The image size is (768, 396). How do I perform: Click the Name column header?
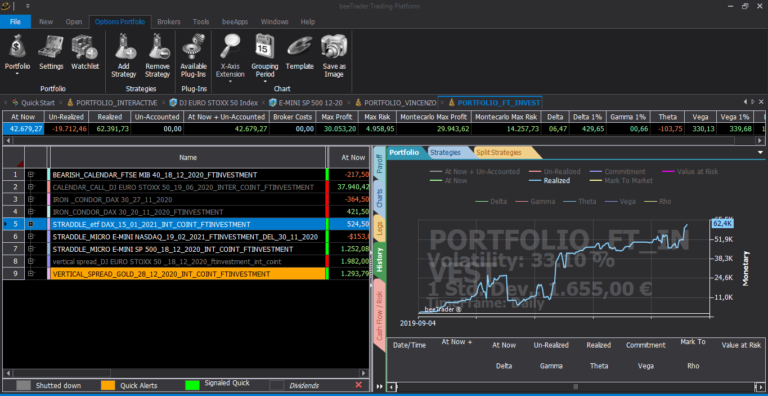click(188, 157)
